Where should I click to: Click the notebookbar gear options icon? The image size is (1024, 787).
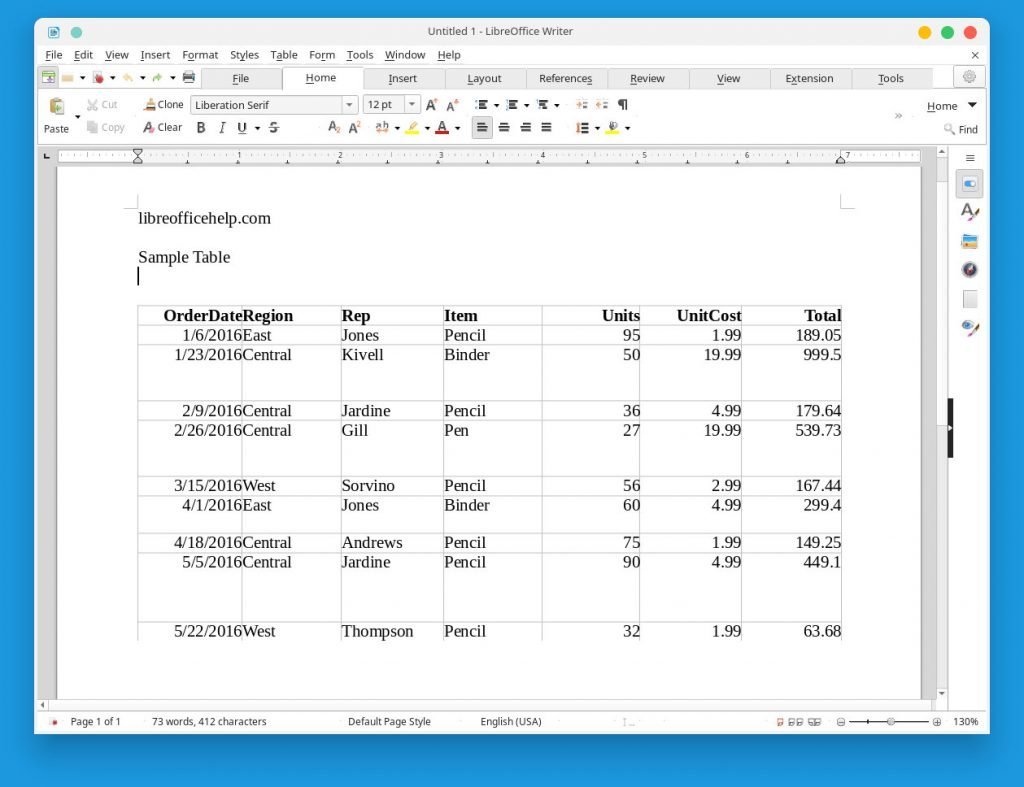969,77
